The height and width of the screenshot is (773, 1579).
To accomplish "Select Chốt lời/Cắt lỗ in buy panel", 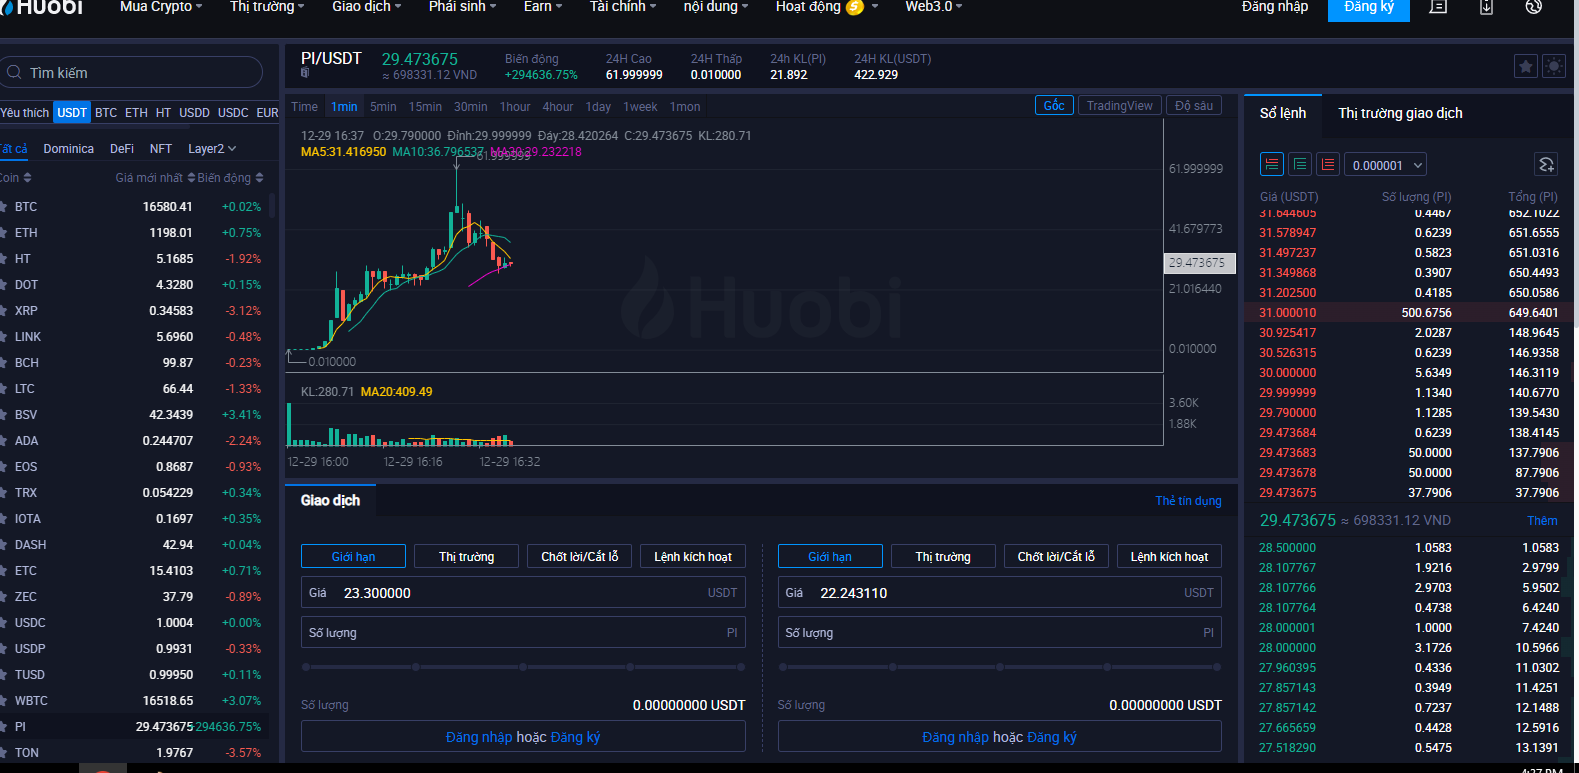I will pyautogui.click(x=580, y=556).
